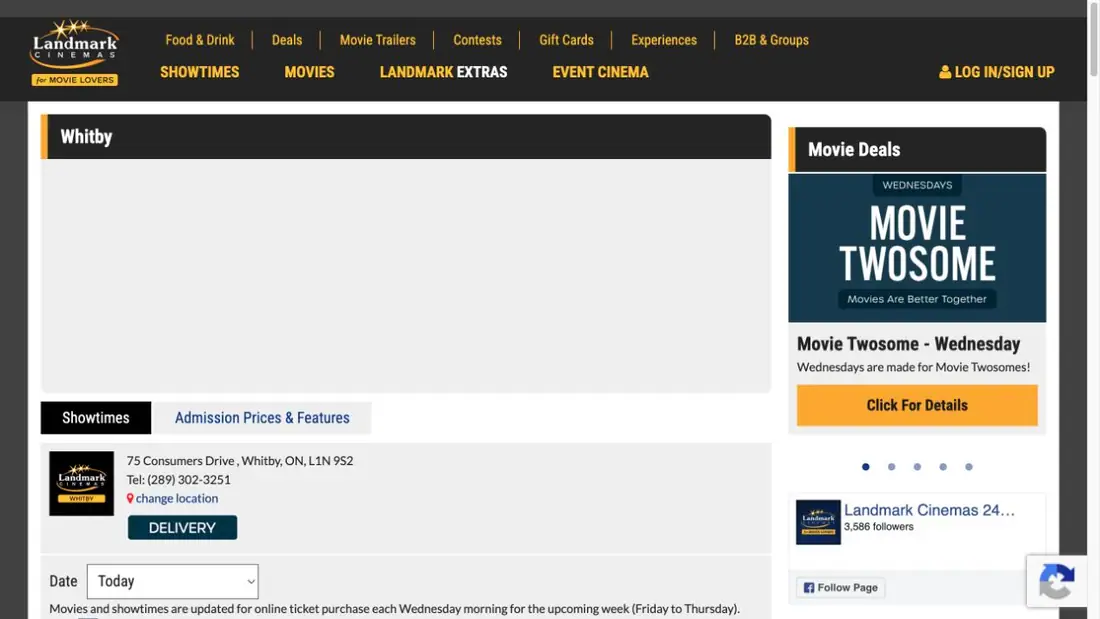Open the Landmark Cinemas 24 Facebook page link
The height and width of the screenshot is (619, 1100).
929,510
